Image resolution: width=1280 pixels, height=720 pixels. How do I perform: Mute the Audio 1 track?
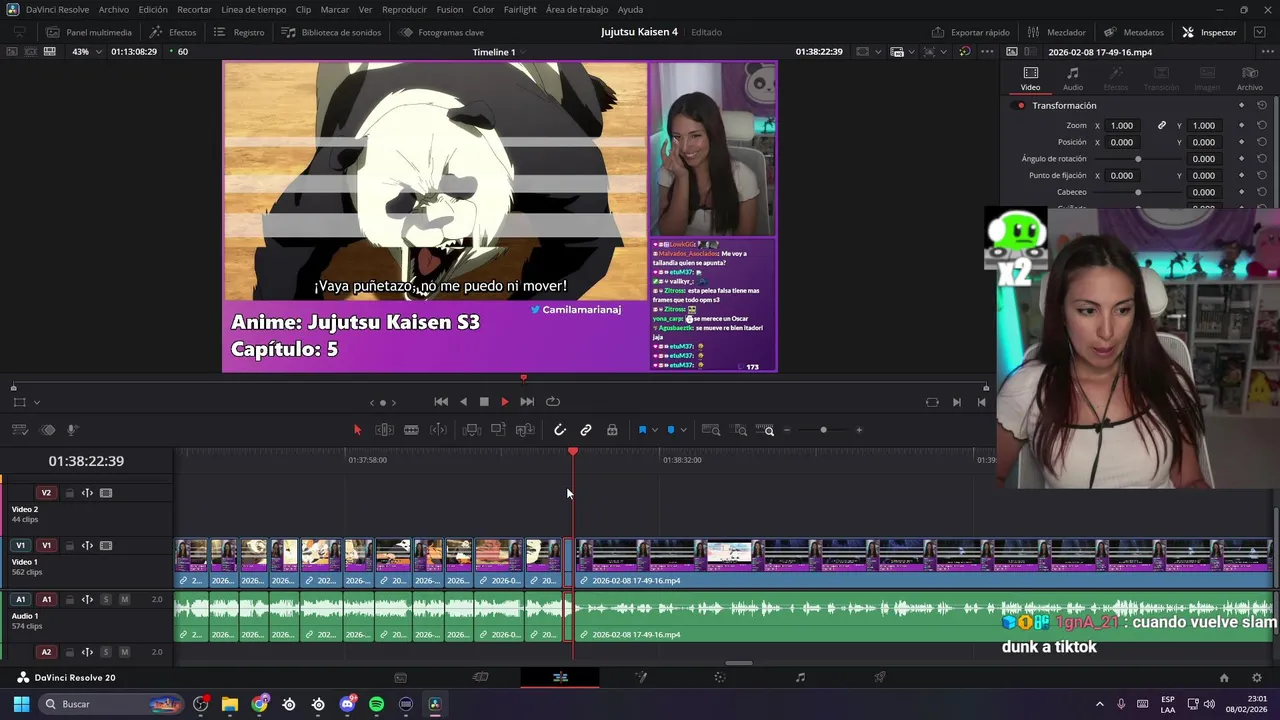[x=124, y=600]
